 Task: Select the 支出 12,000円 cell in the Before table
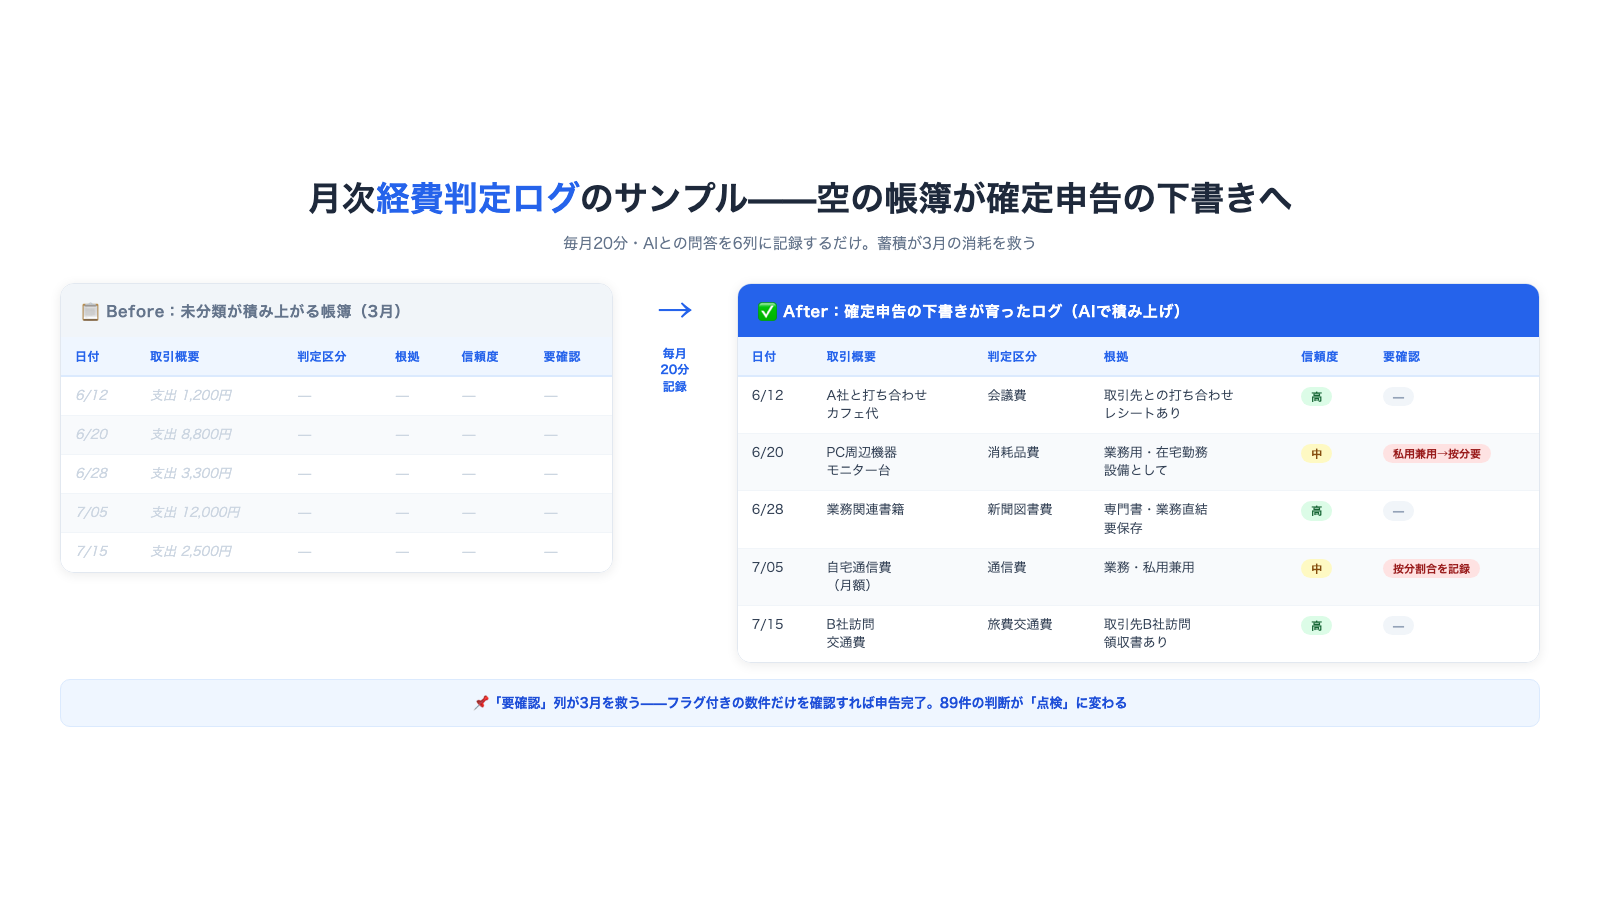[195, 513]
